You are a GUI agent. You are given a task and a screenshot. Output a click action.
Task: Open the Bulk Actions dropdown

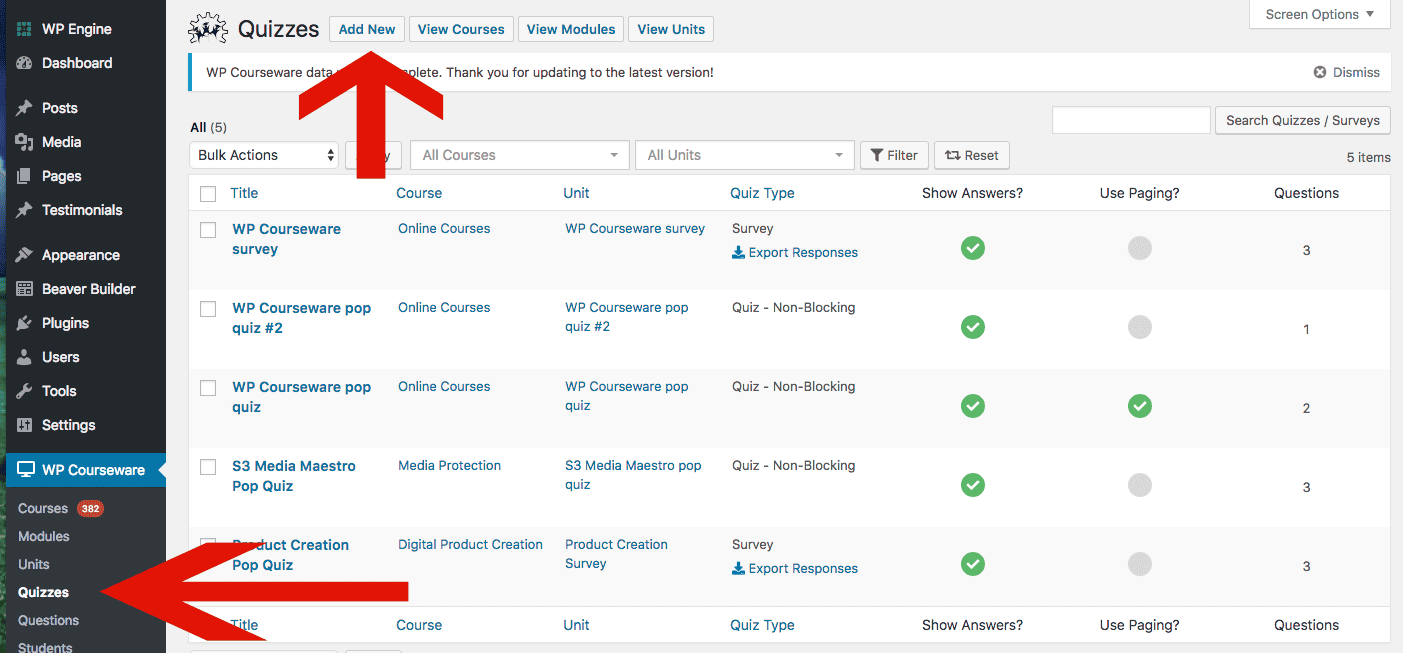264,155
